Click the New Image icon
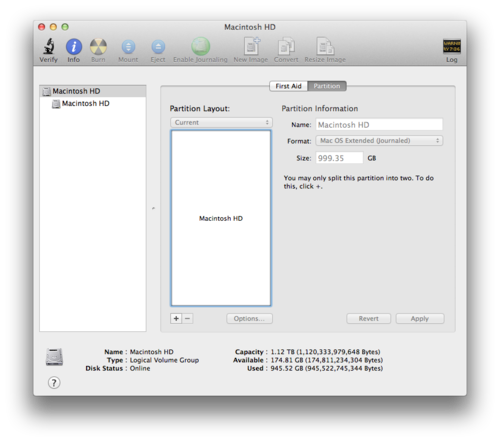Viewport: 500px width, 442px height. tap(251, 46)
